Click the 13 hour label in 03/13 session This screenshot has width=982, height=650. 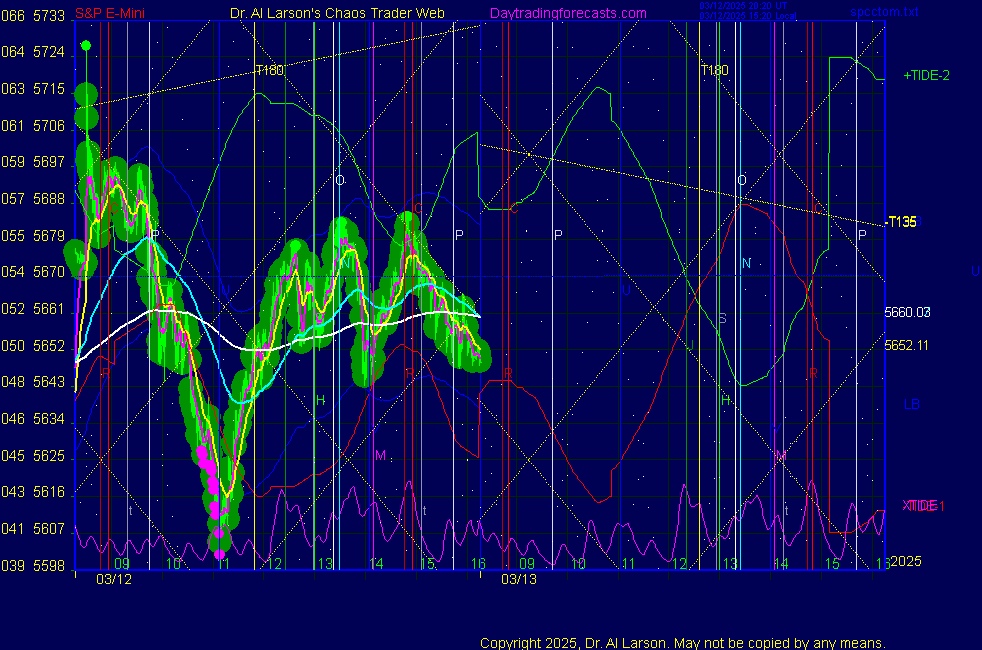coord(730,564)
